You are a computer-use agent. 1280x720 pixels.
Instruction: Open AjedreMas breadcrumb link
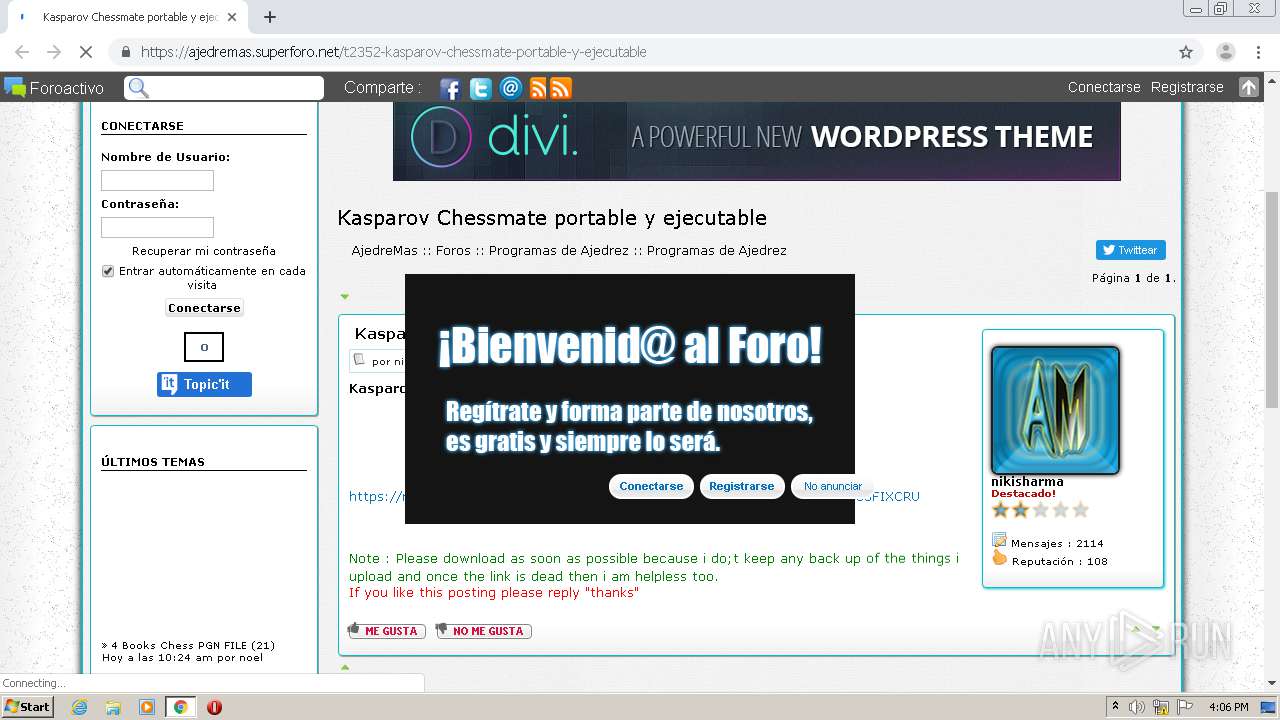[384, 251]
